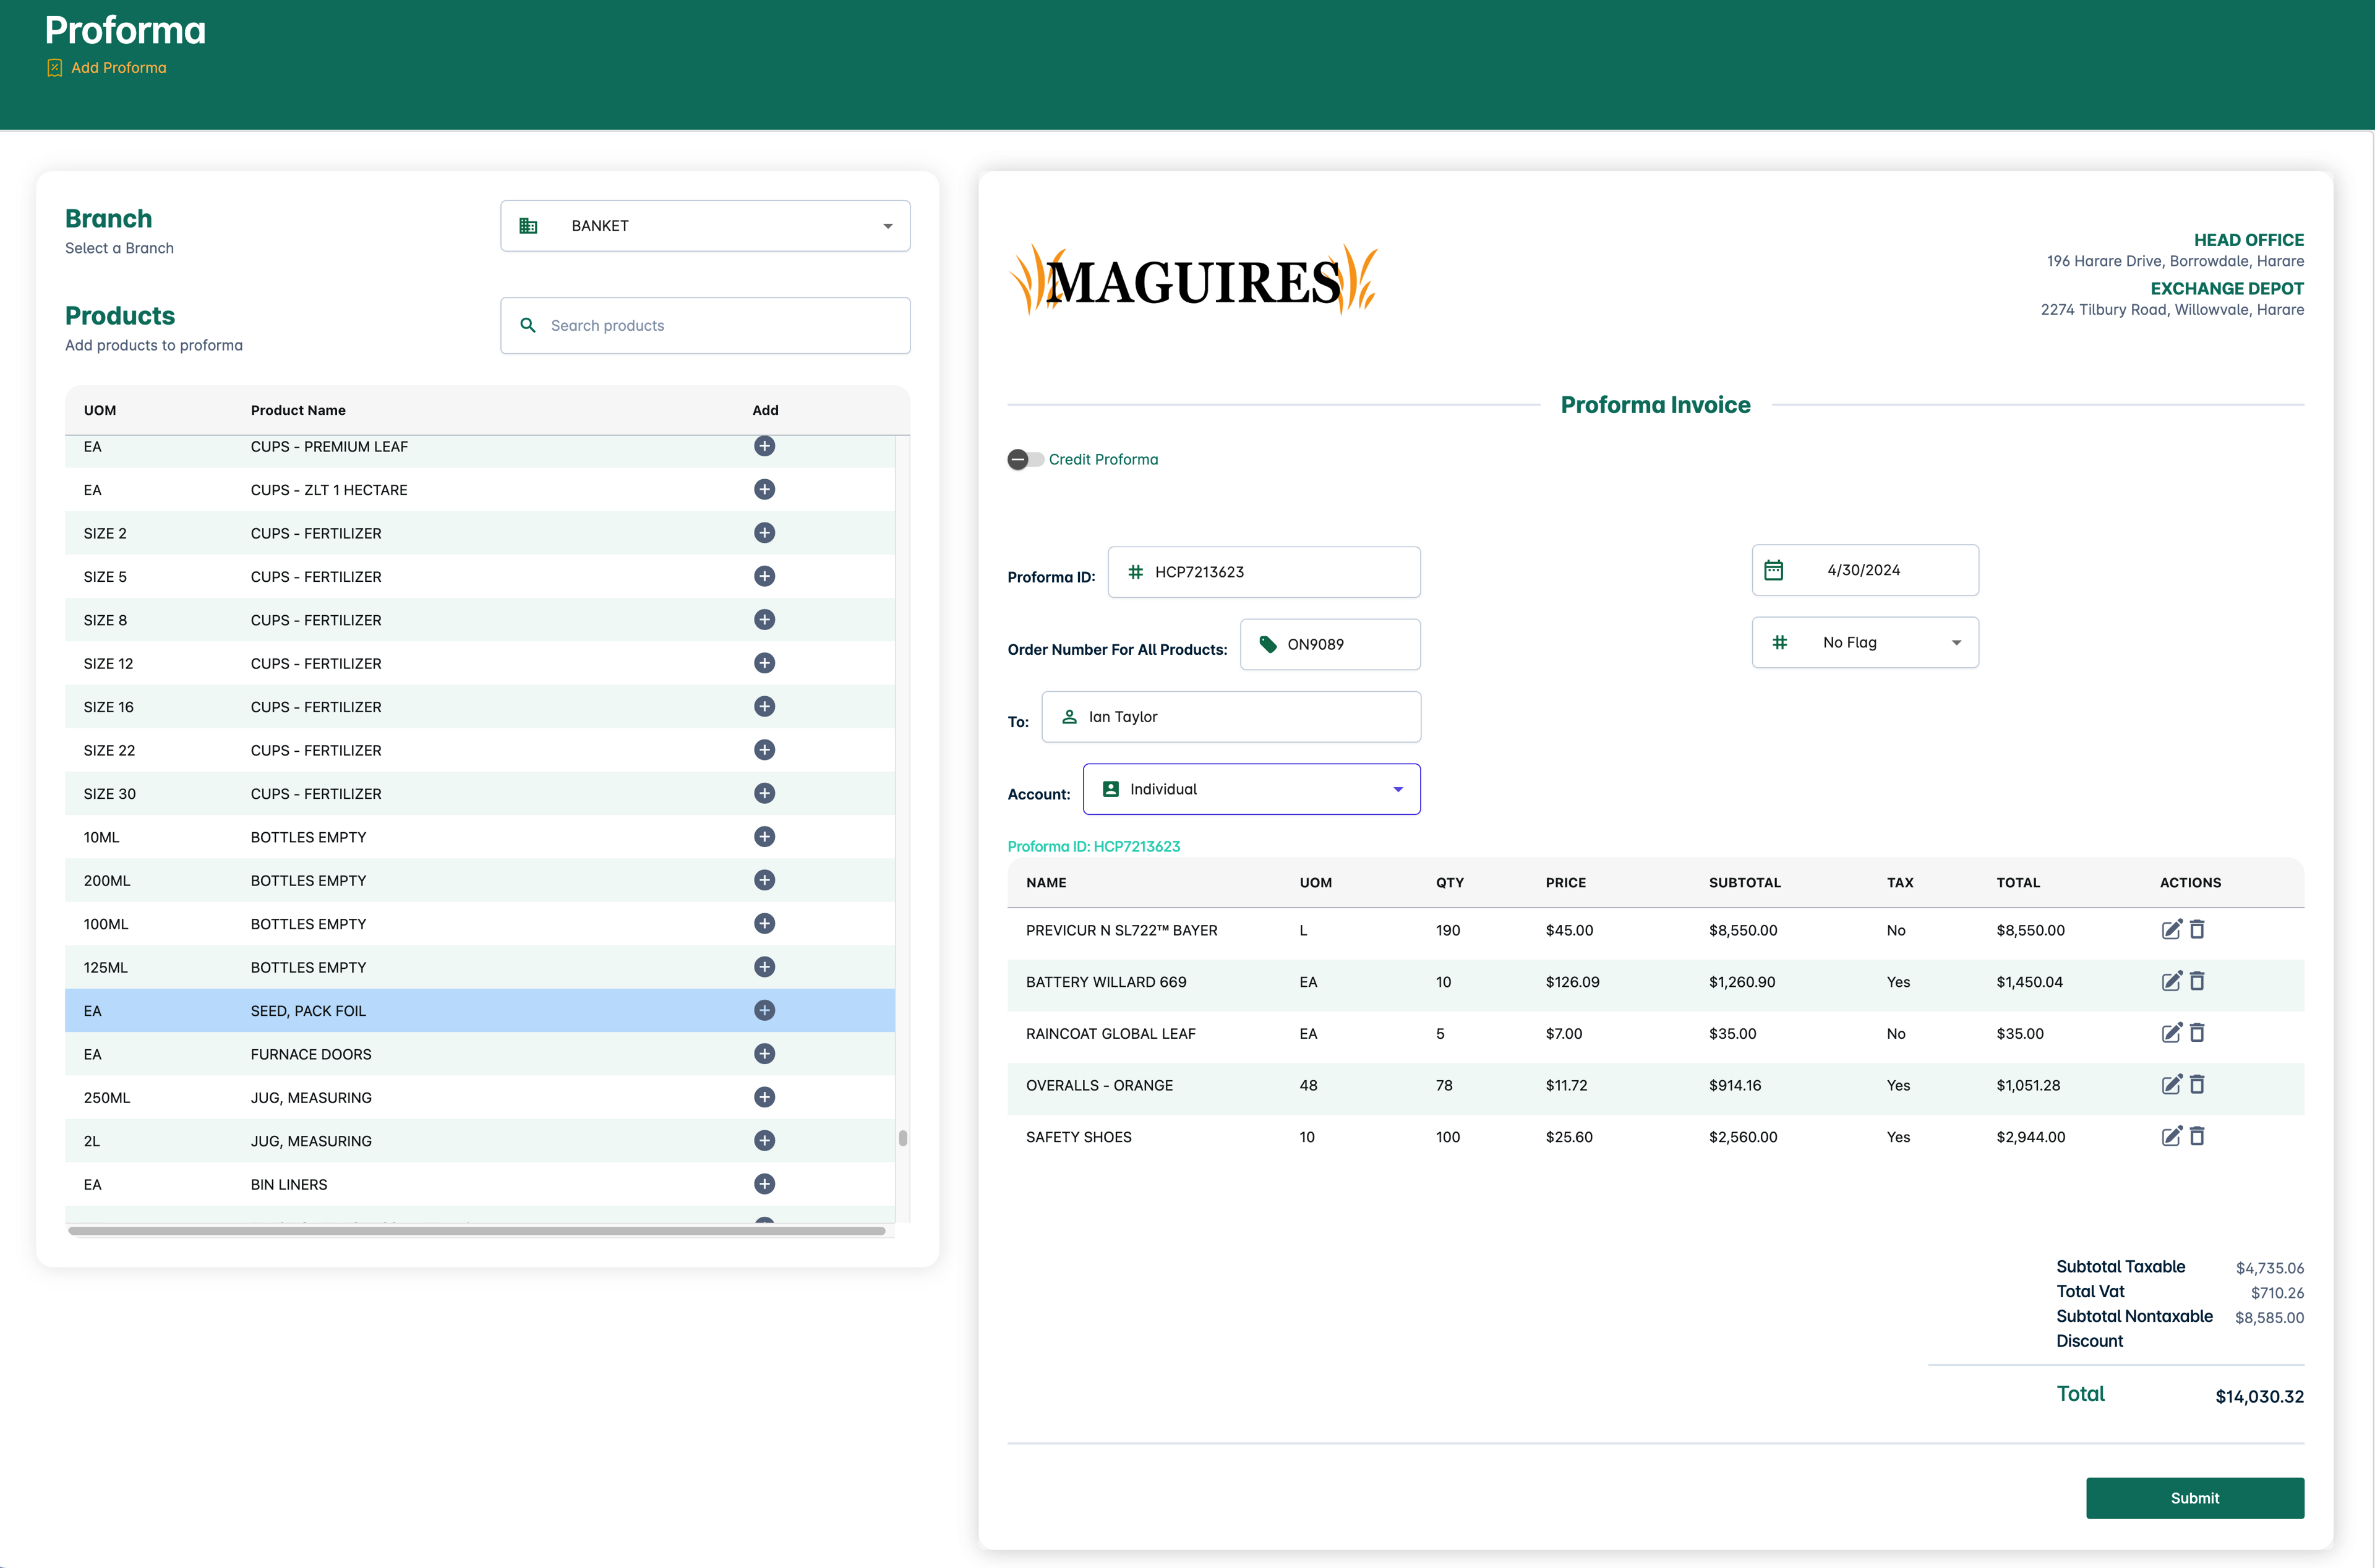Expand the Account Individual dropdown
Screen dimensions: 2375x1568
point(1251,789)
